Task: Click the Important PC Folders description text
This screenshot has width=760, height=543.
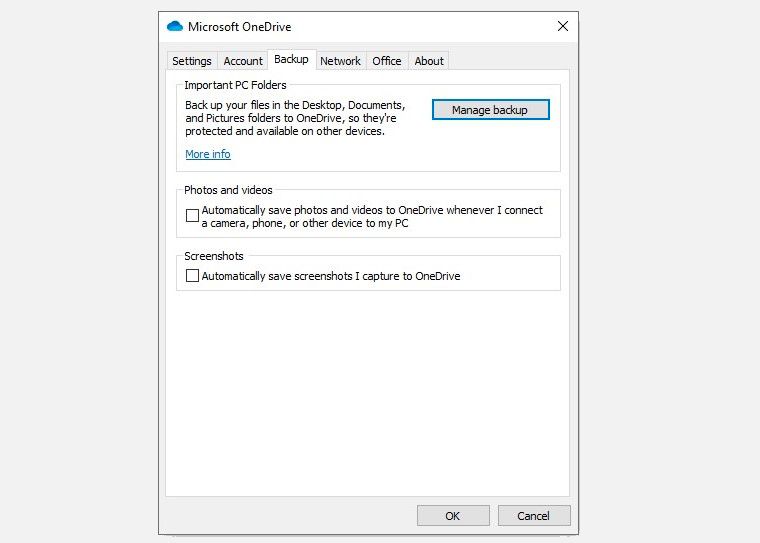Action: tap(295, 118)
